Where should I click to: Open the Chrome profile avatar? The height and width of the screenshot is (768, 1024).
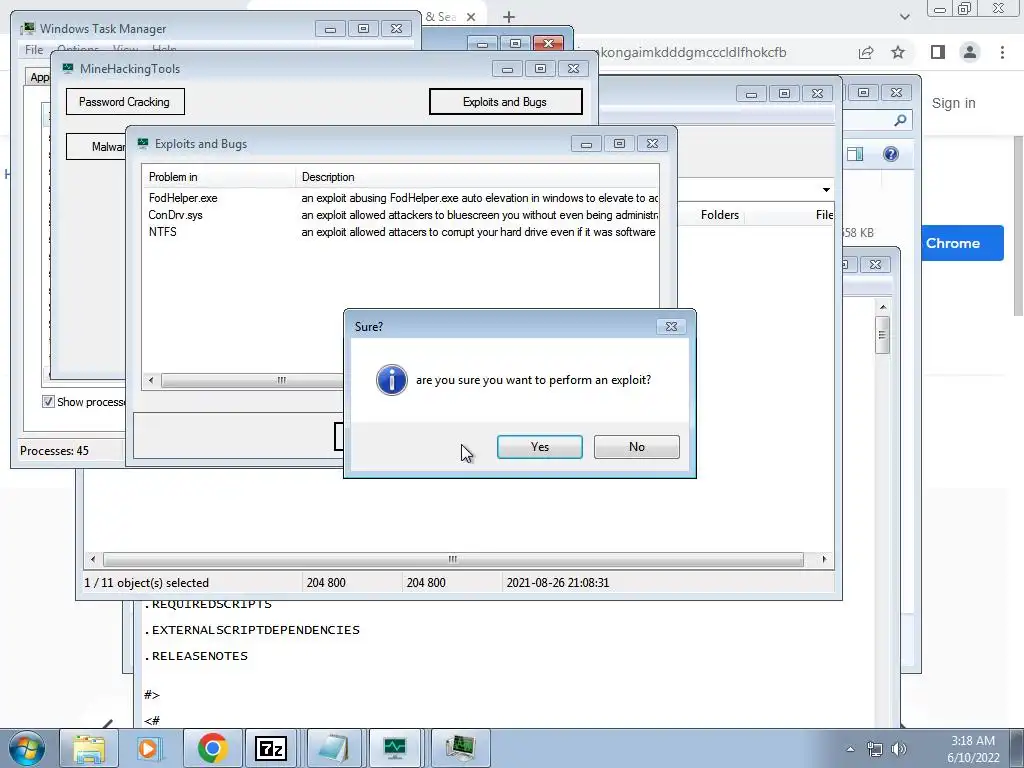point(970,52)
